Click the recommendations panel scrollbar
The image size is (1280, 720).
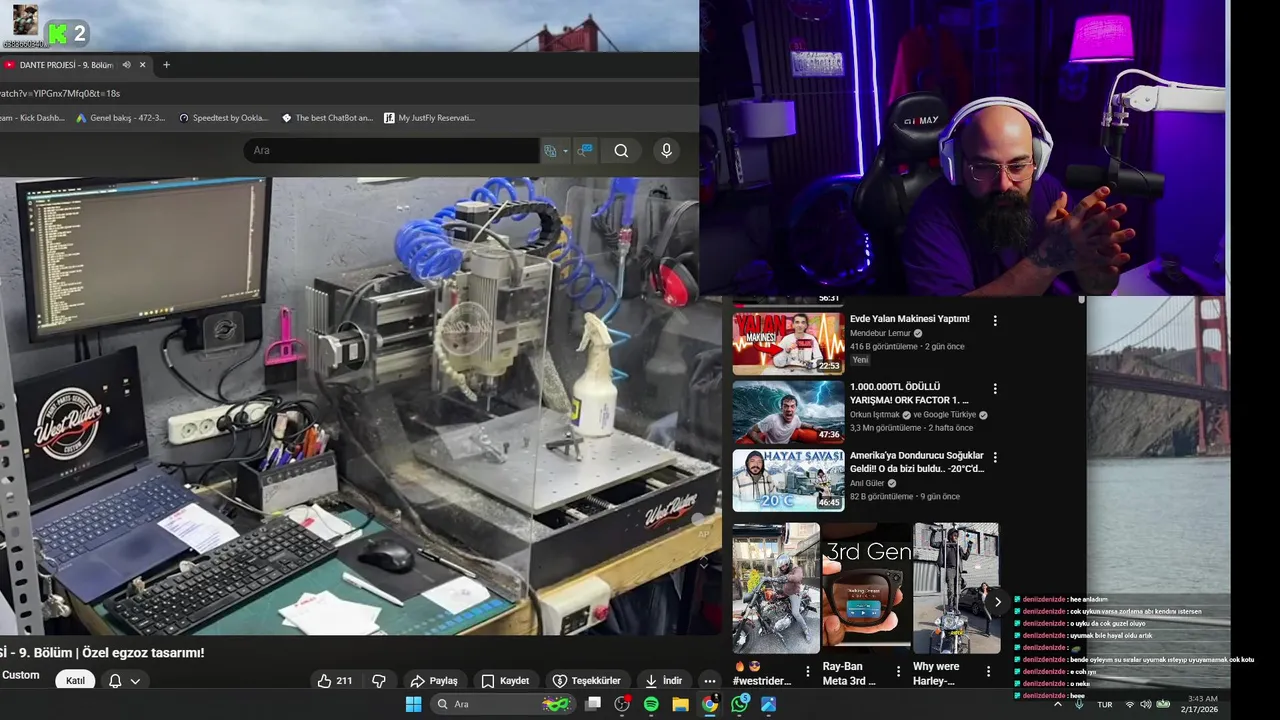coord(1081,300)
